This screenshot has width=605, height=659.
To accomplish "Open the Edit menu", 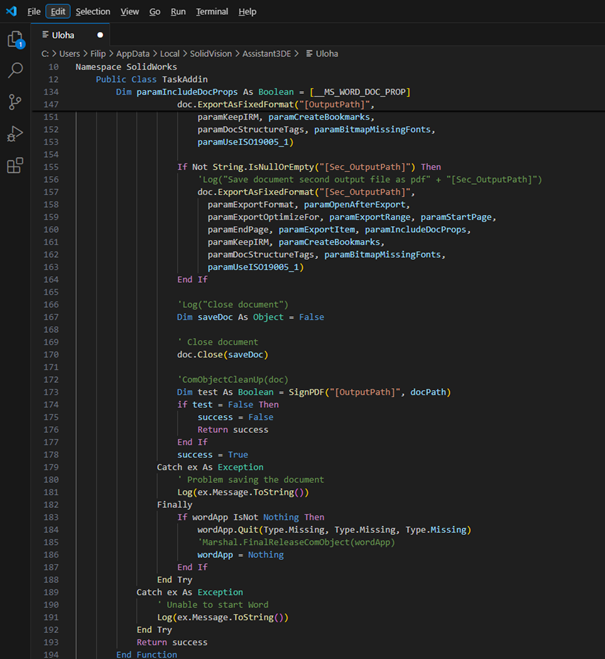I will click(58, 12).
